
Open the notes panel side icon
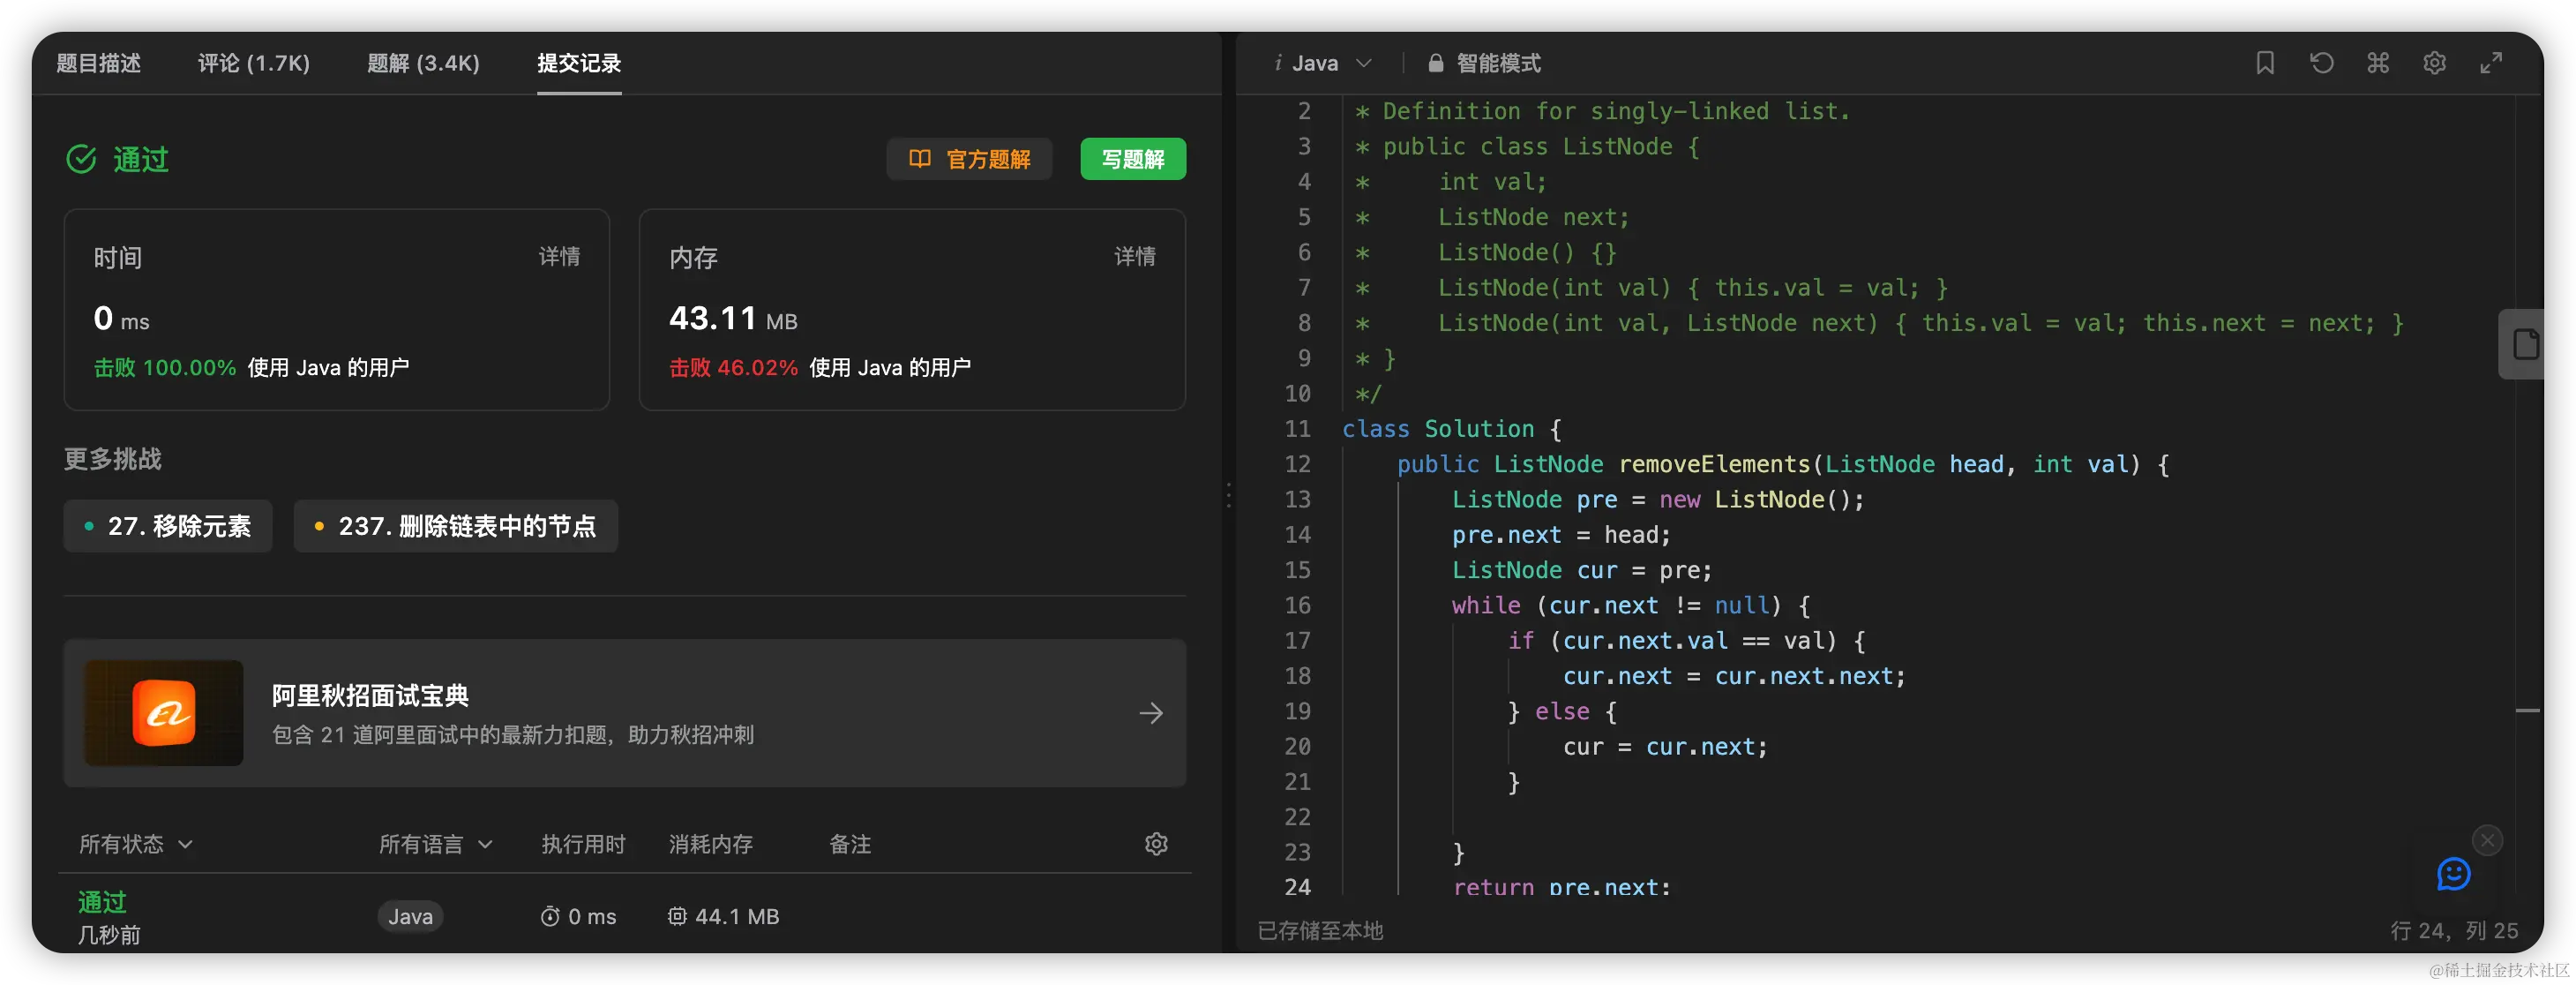click(2525, 345)
